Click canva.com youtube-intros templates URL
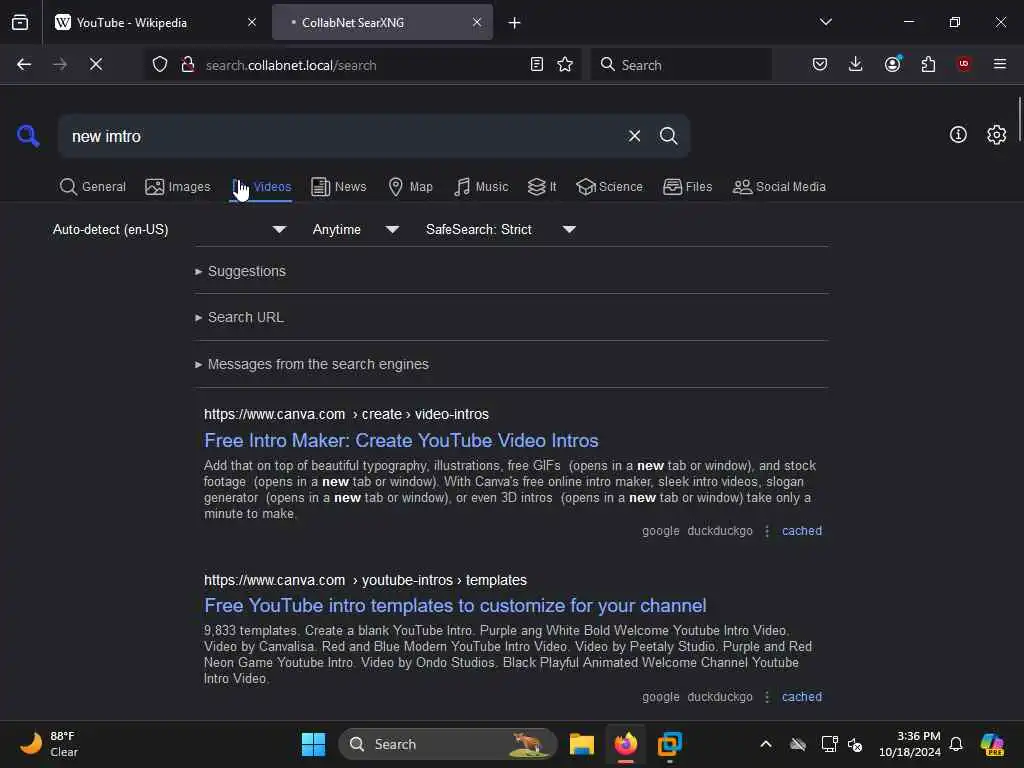Image resolution: width=1024 pixels, height=768 pixels. tap(365, 580)
